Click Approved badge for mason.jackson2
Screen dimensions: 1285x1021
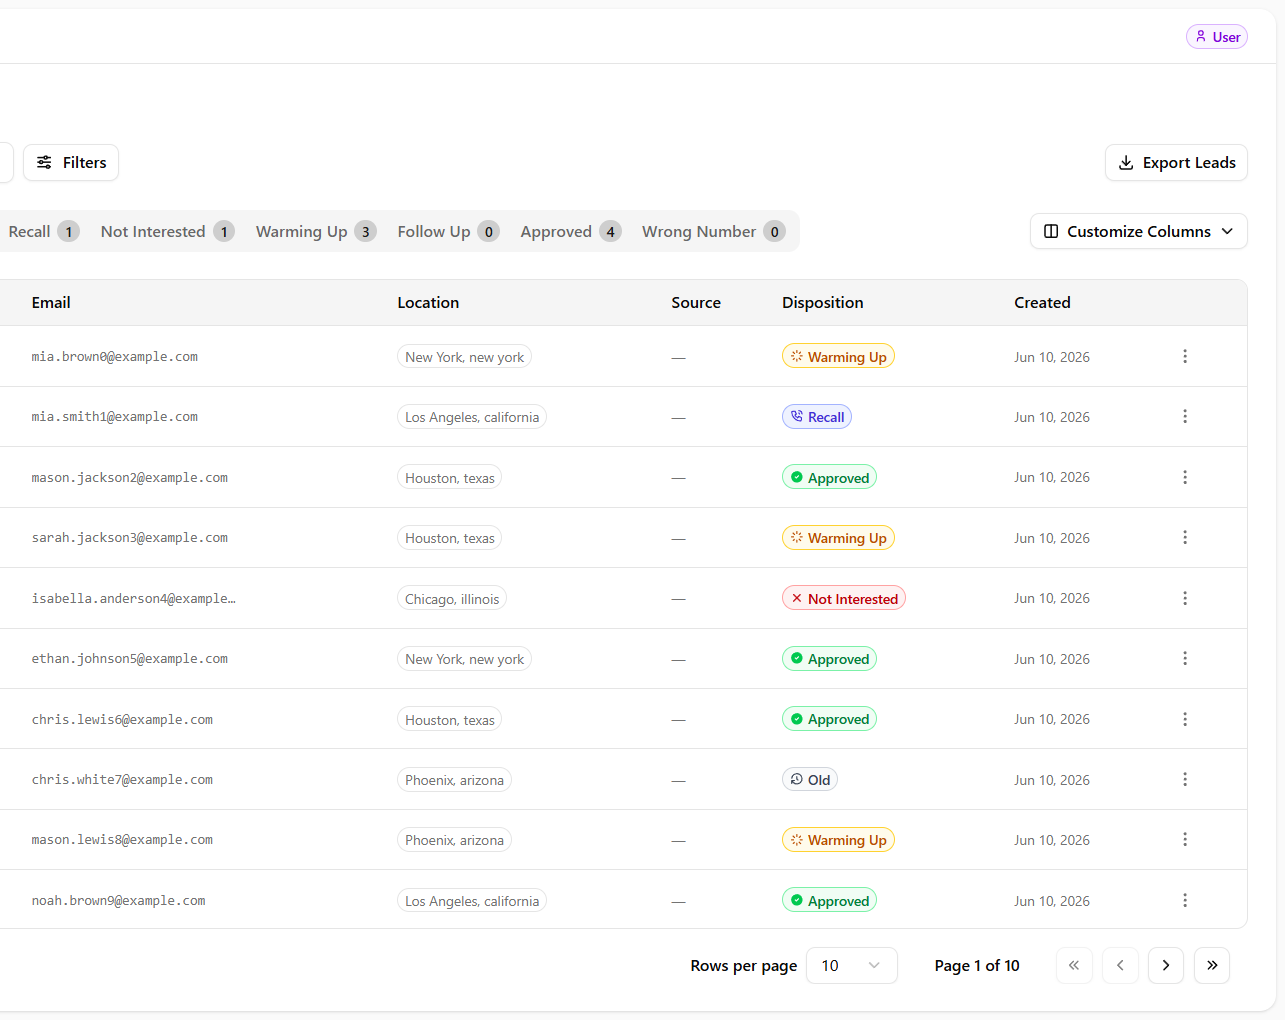[829, 478]
